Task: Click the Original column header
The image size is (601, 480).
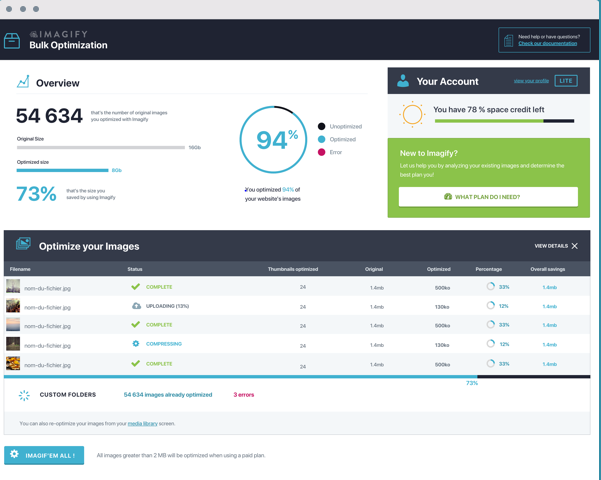Action: coord(374,269)
